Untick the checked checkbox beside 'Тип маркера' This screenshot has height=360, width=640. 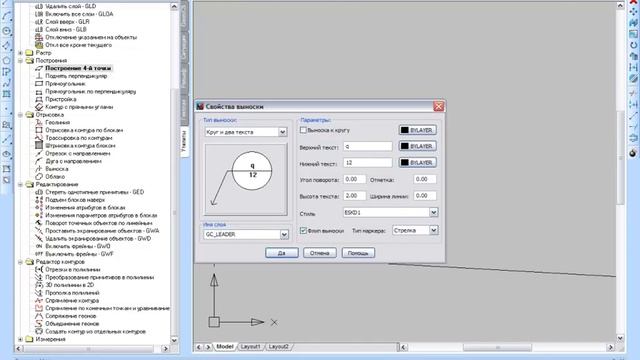(x=303, y=231)
